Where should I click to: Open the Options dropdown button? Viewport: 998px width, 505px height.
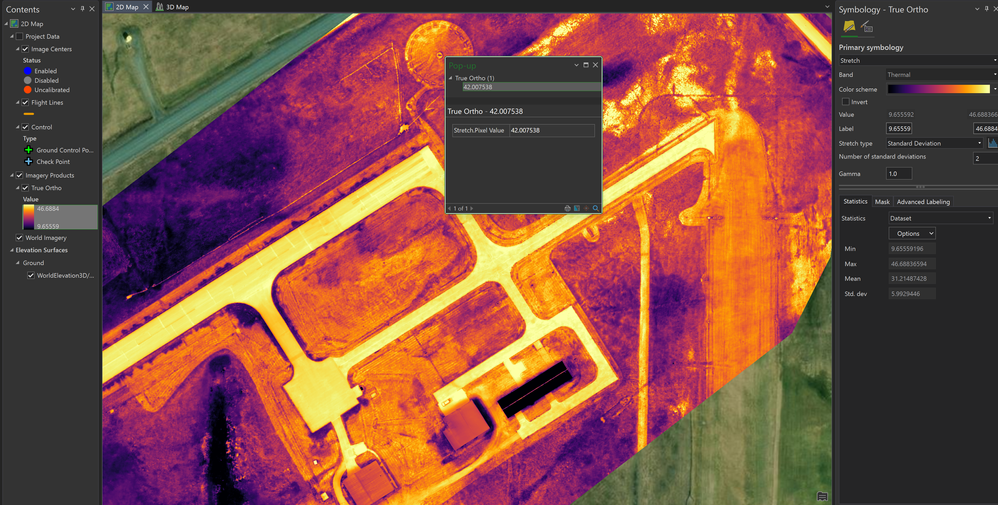[912, 234]
